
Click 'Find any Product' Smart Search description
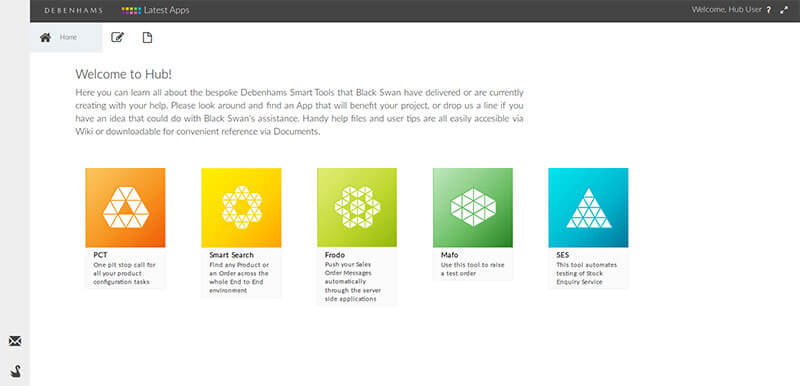click(x=239, y=277)
